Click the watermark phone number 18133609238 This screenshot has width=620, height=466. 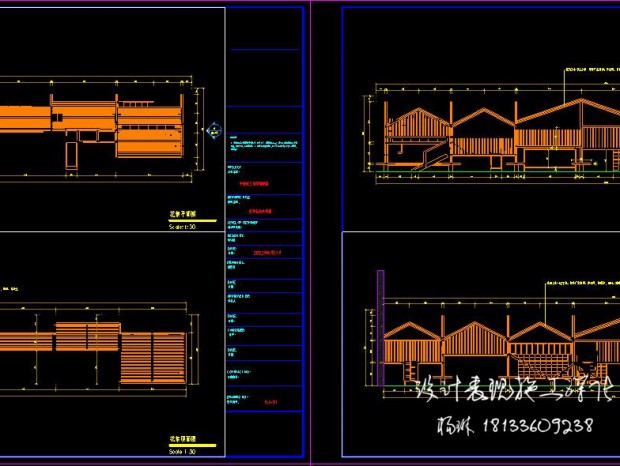538,427
